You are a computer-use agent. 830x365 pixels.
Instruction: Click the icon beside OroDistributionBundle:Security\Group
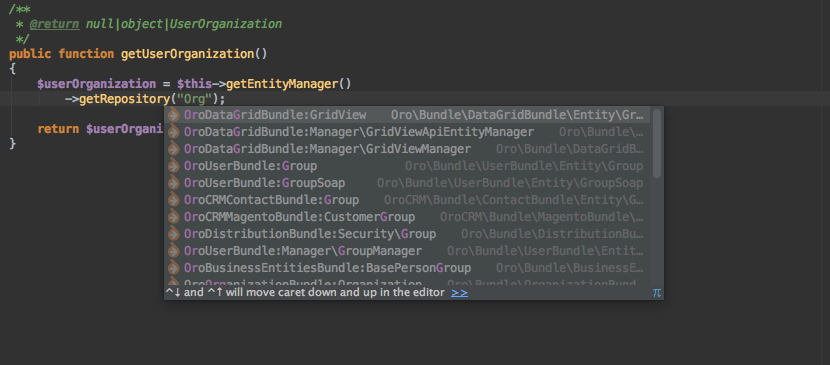[174, 234]
